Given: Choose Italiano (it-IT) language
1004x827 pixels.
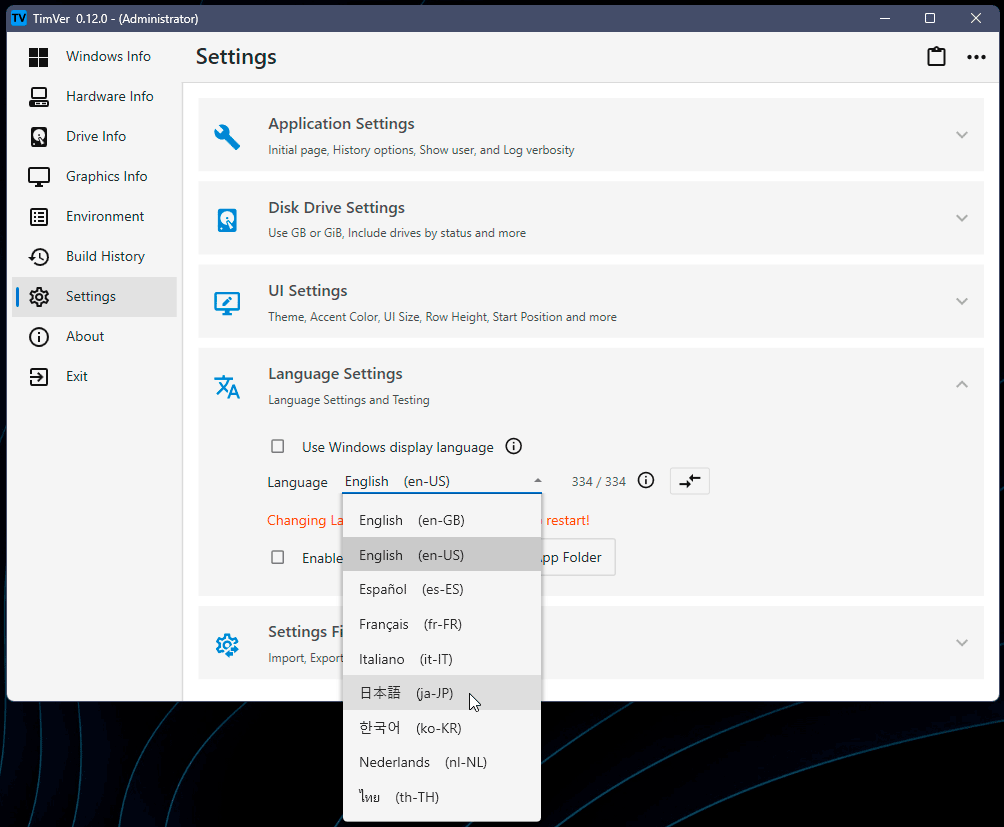Looking at the screenshot, I should coord(442,659).
